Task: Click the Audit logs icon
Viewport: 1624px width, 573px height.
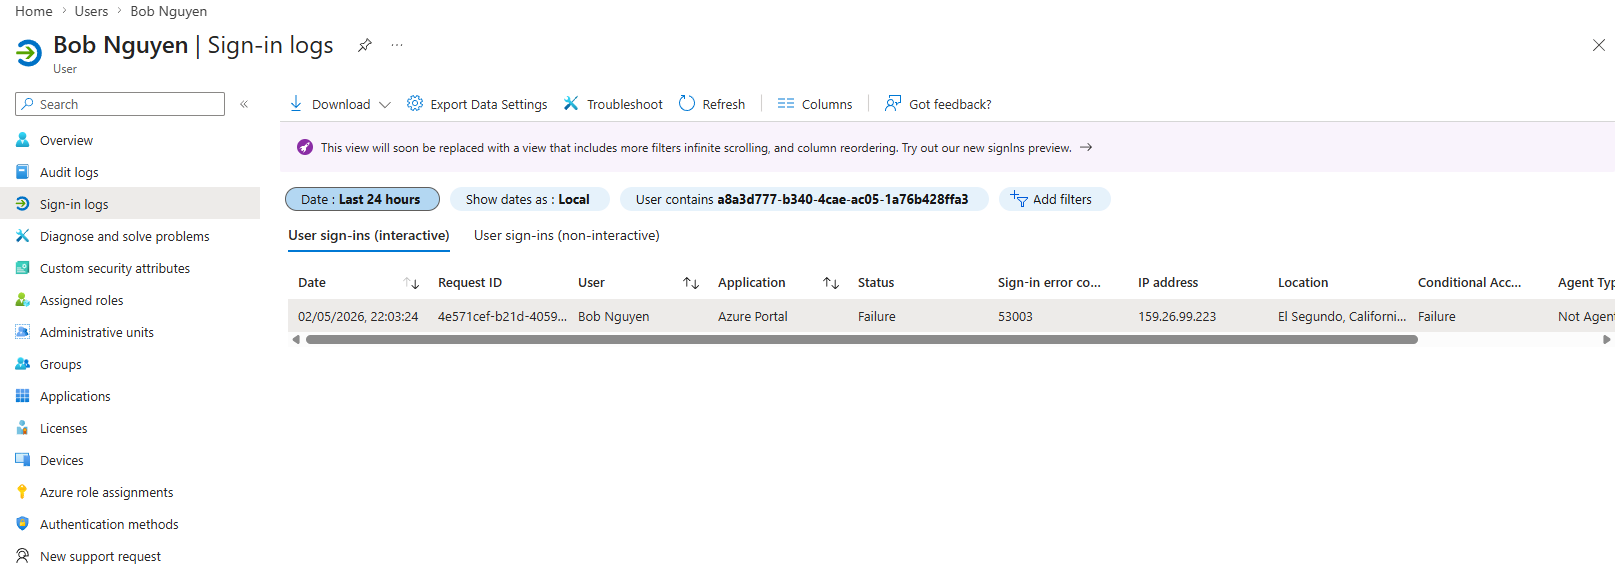Action: click(x=22, y=172)
